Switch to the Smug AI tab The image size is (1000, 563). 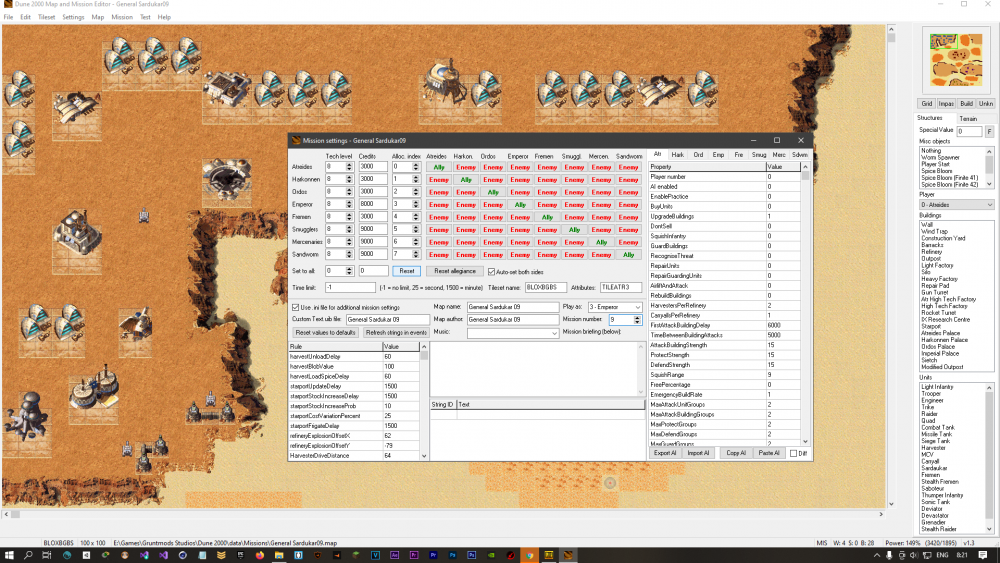(759, 155)
